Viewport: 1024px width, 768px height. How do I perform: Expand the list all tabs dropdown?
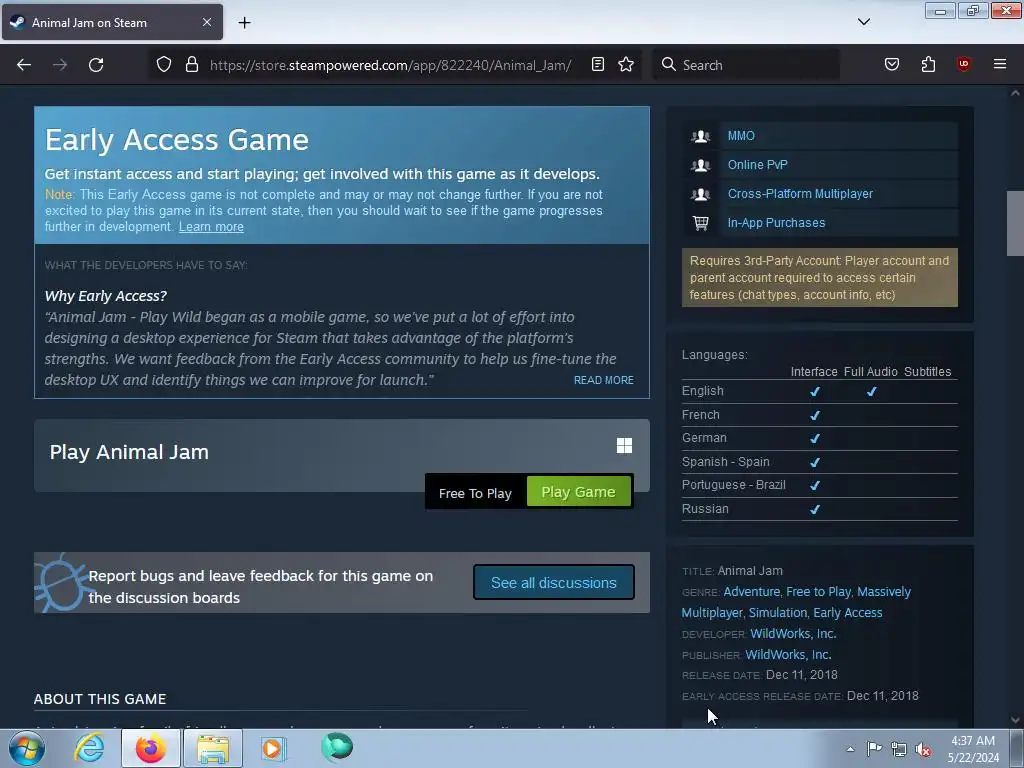pos(863,22)
